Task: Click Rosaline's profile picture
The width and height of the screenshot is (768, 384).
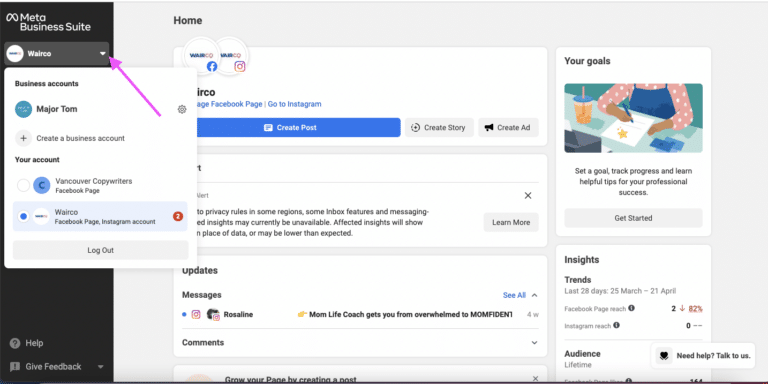Action: 212,314
